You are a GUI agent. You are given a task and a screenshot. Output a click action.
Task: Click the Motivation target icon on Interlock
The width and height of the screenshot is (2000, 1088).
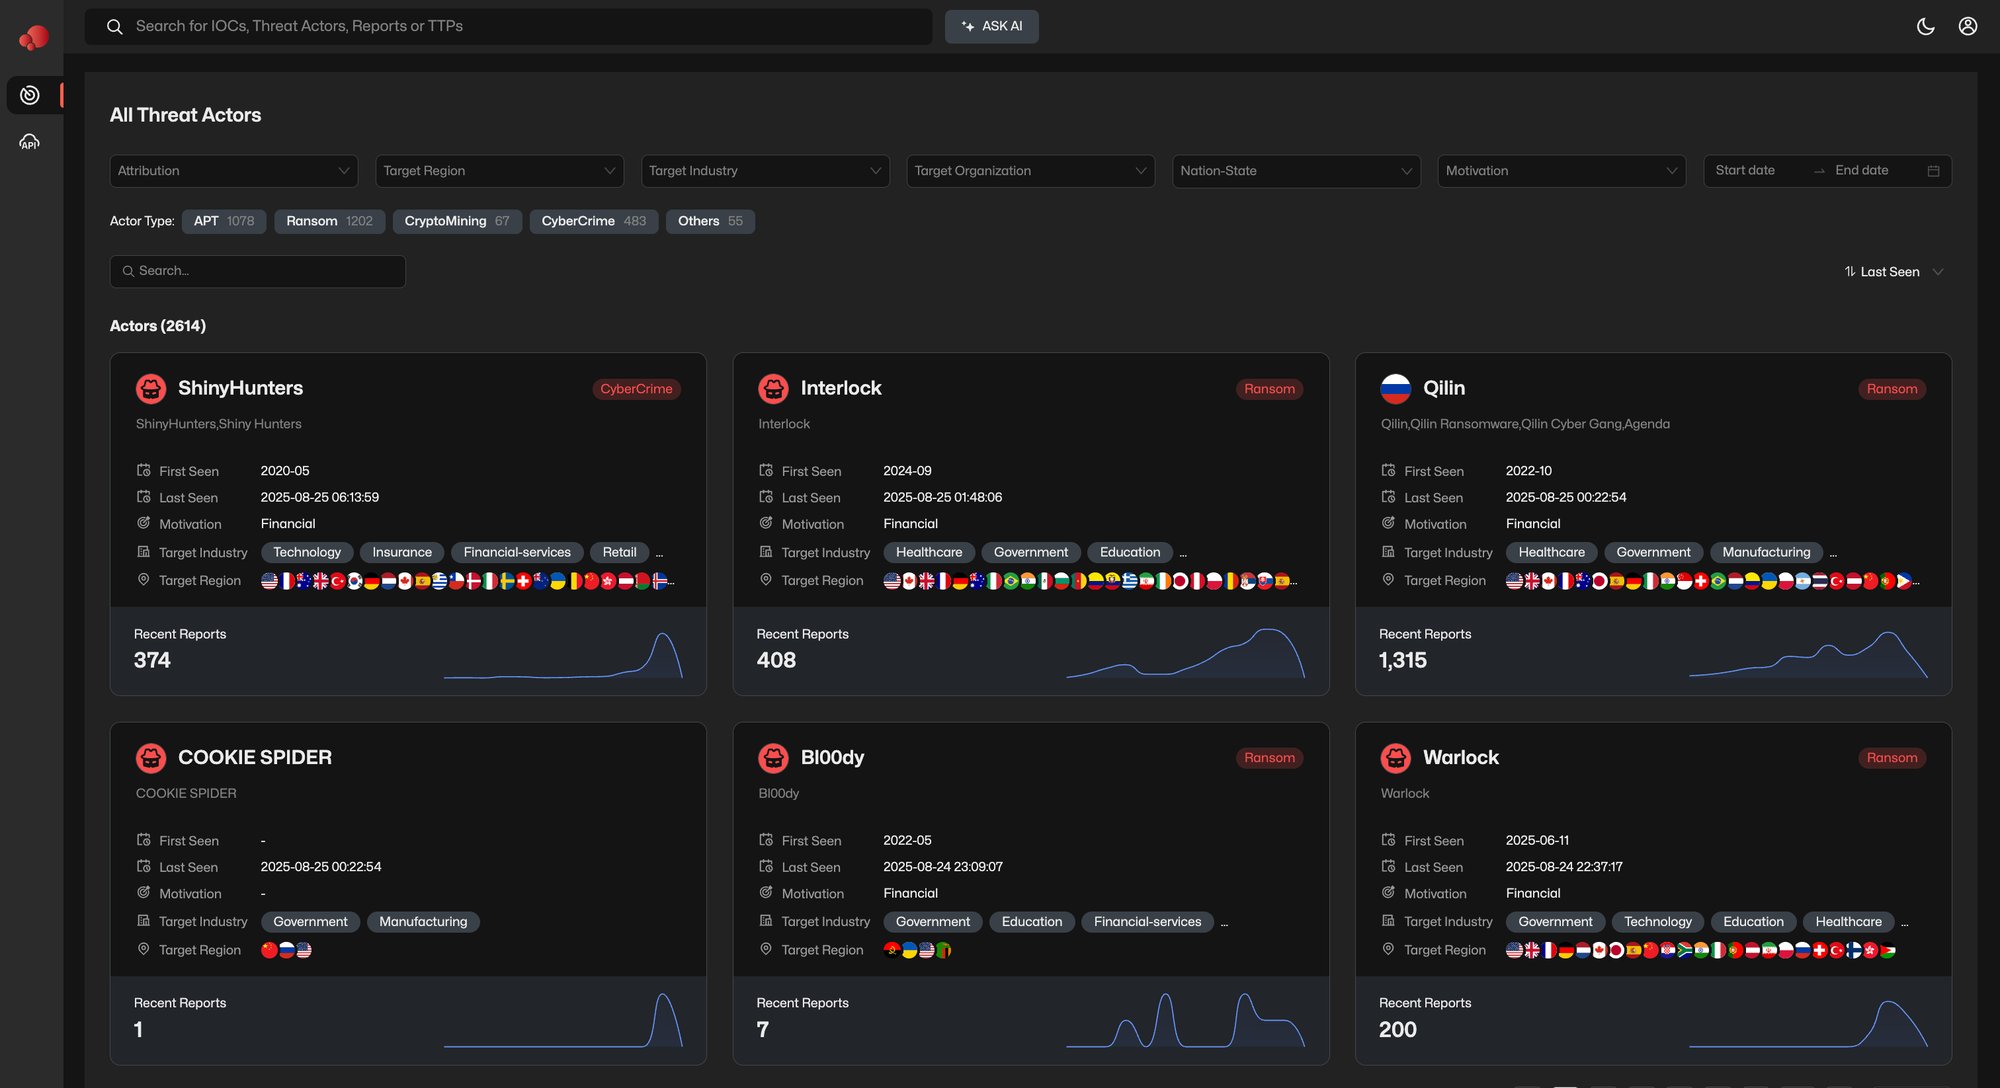[766, 523]
